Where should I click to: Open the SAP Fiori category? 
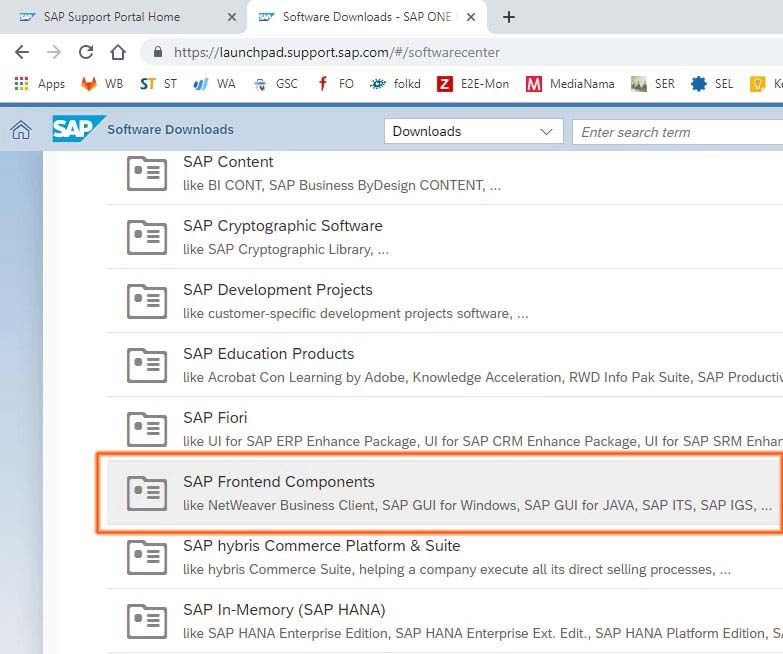[x=215, y=417]
